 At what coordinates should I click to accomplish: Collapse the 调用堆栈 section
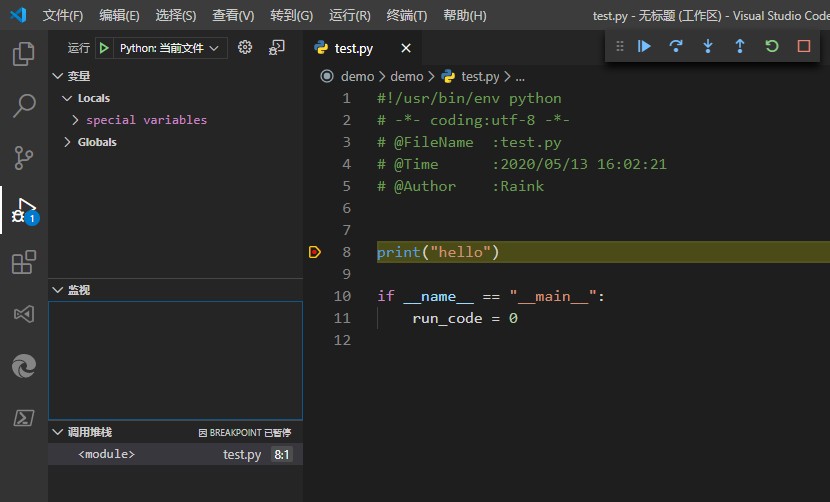[x=58, y=432]
